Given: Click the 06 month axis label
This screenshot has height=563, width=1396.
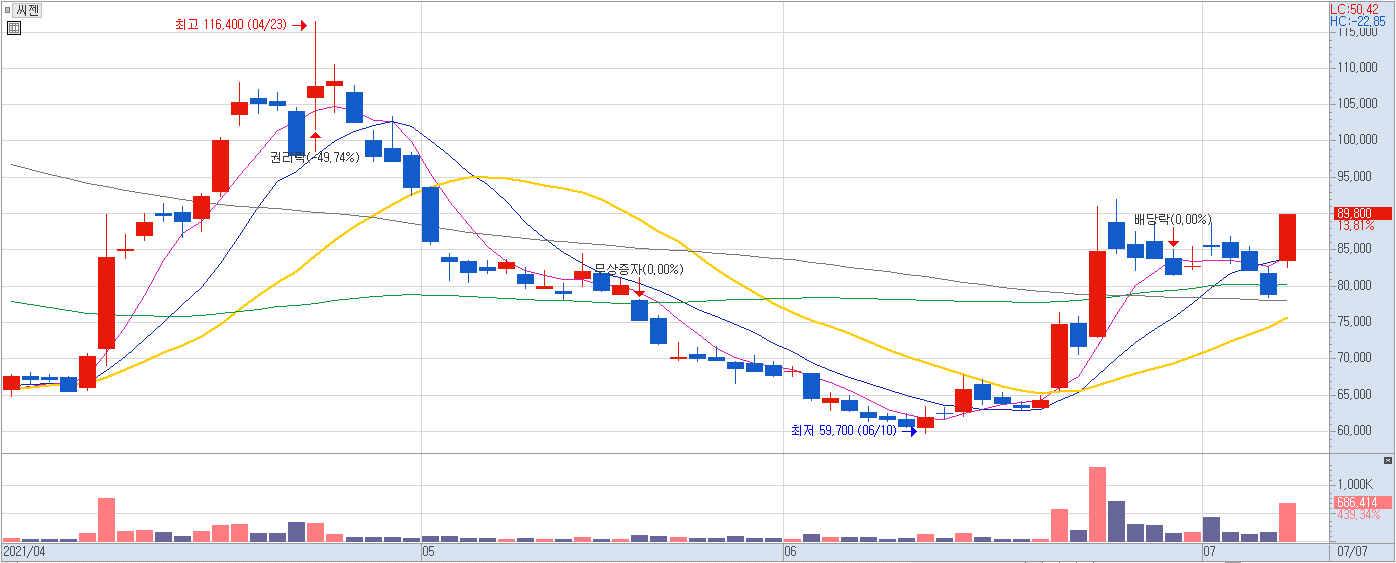Looking at the screenshot, I should 791,552.
